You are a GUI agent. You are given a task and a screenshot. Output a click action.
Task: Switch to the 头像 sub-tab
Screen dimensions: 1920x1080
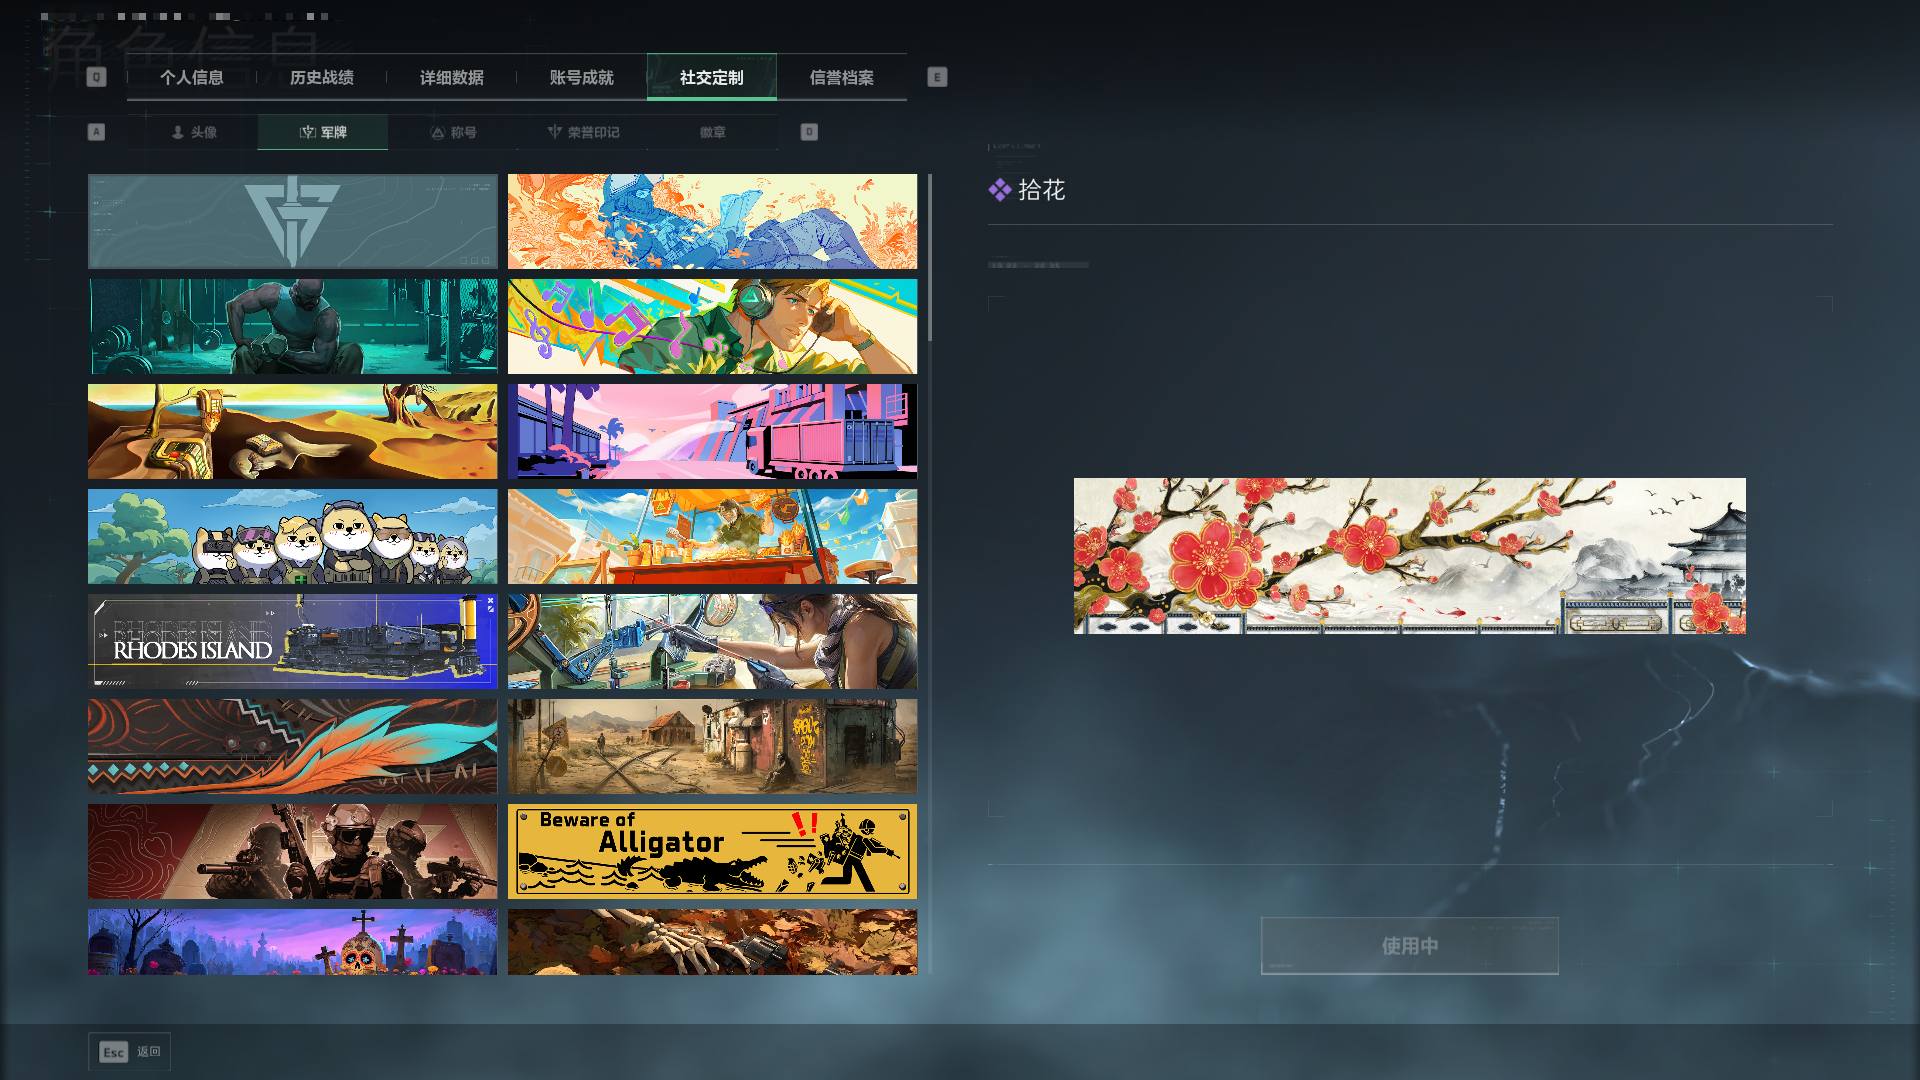click(193, 132)
